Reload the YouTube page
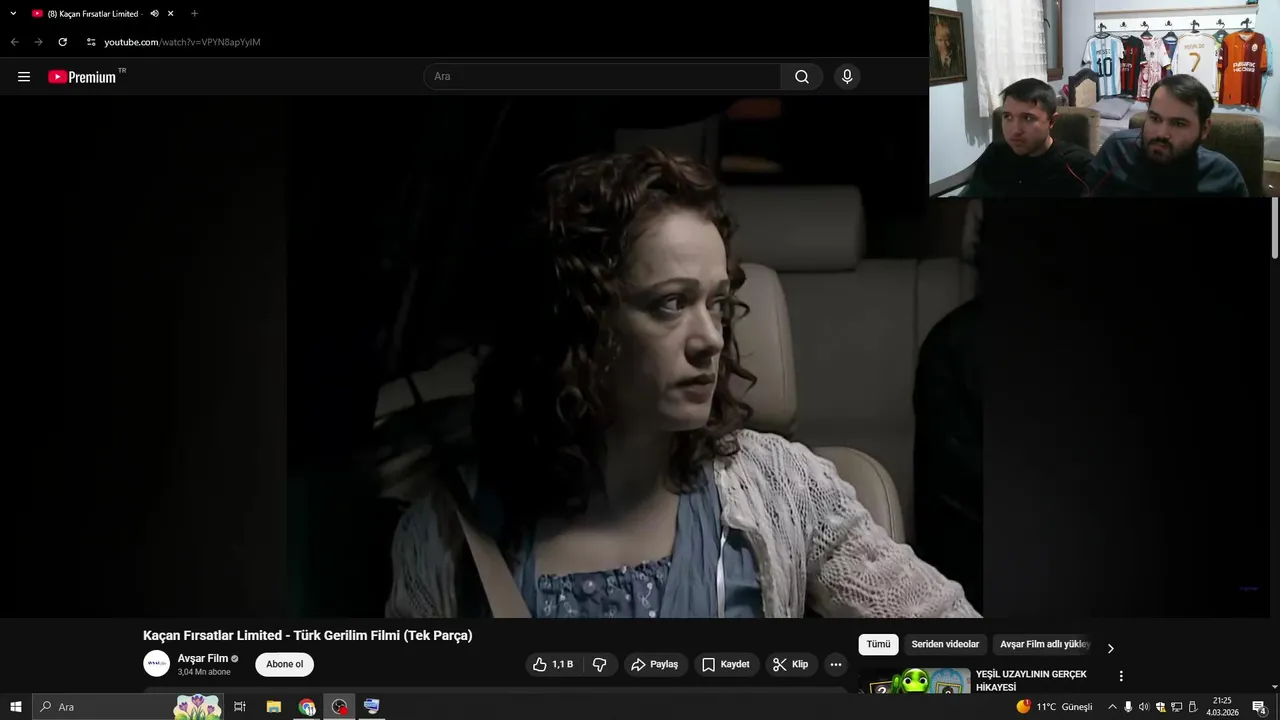The height and width of the screenshot is (720, 1280). coord(62,42)
